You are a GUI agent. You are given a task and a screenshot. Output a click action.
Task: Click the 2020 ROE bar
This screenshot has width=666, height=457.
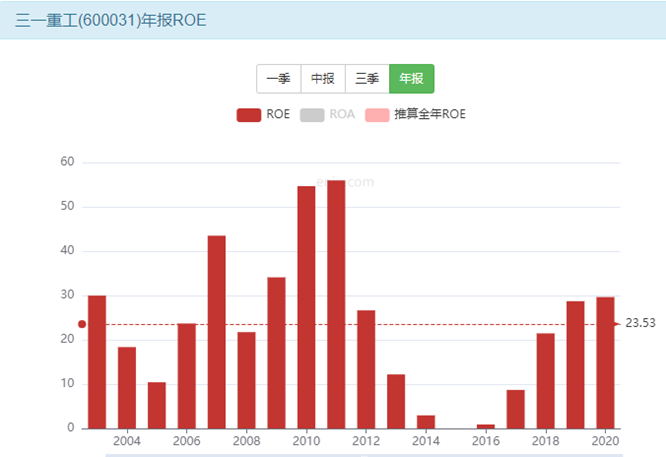point(605,363)
